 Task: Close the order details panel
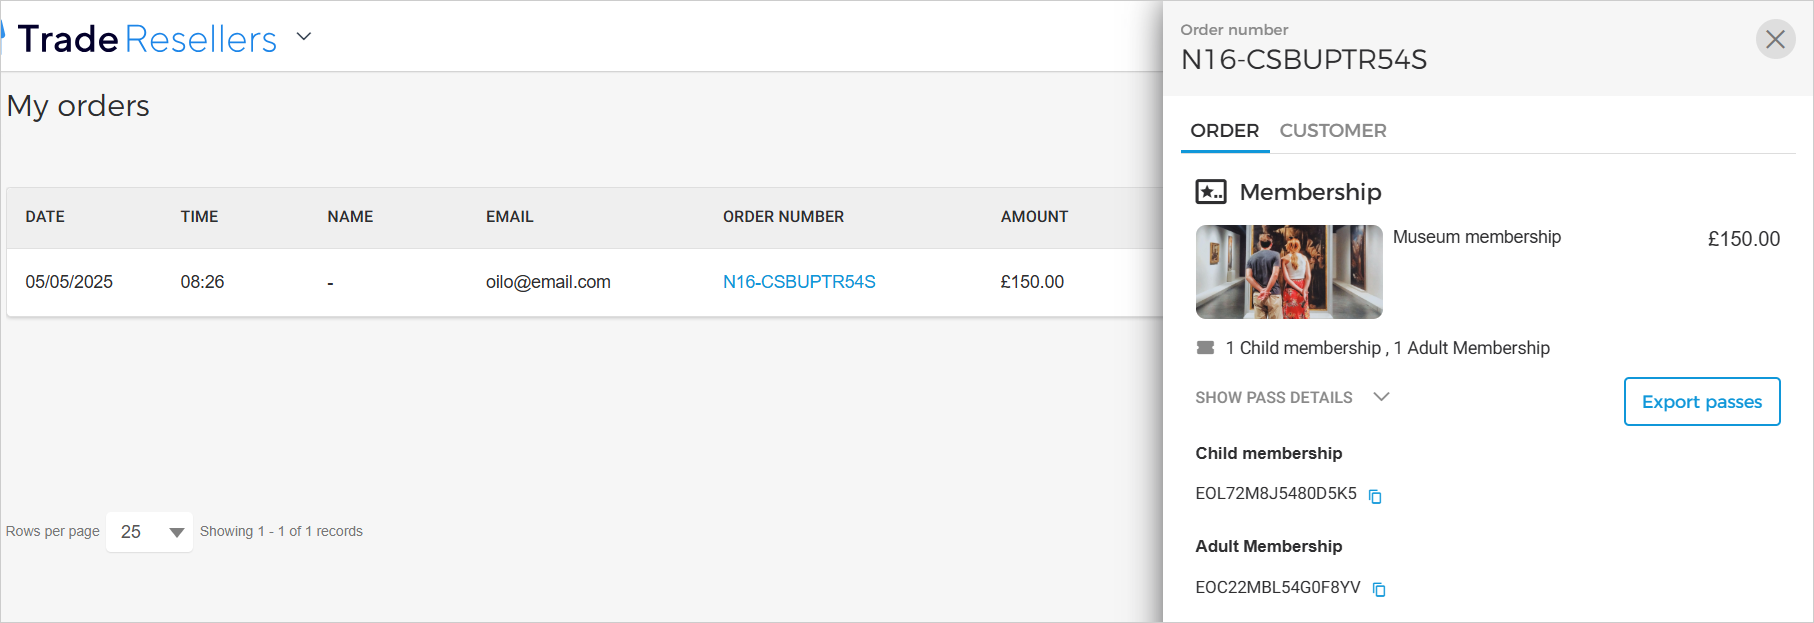[x=1775, y=39]
